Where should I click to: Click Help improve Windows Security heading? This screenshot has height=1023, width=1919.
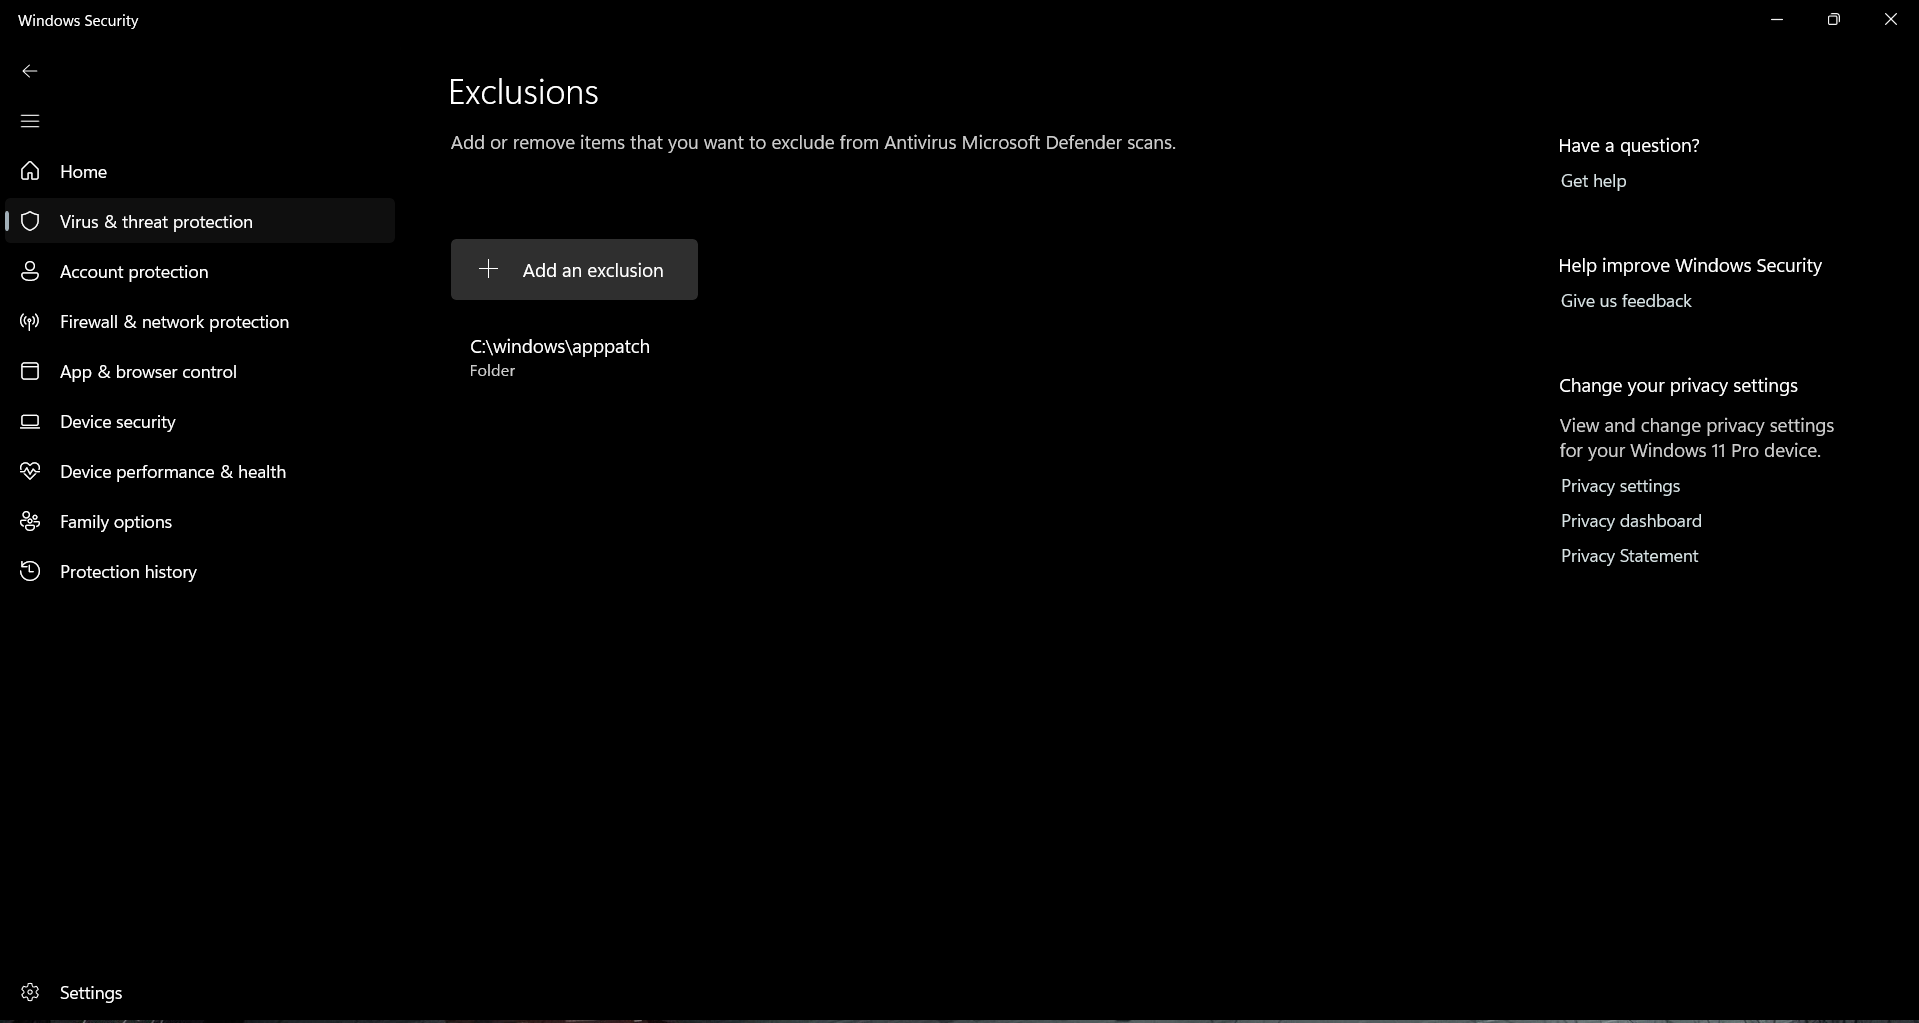point(1690,265)
